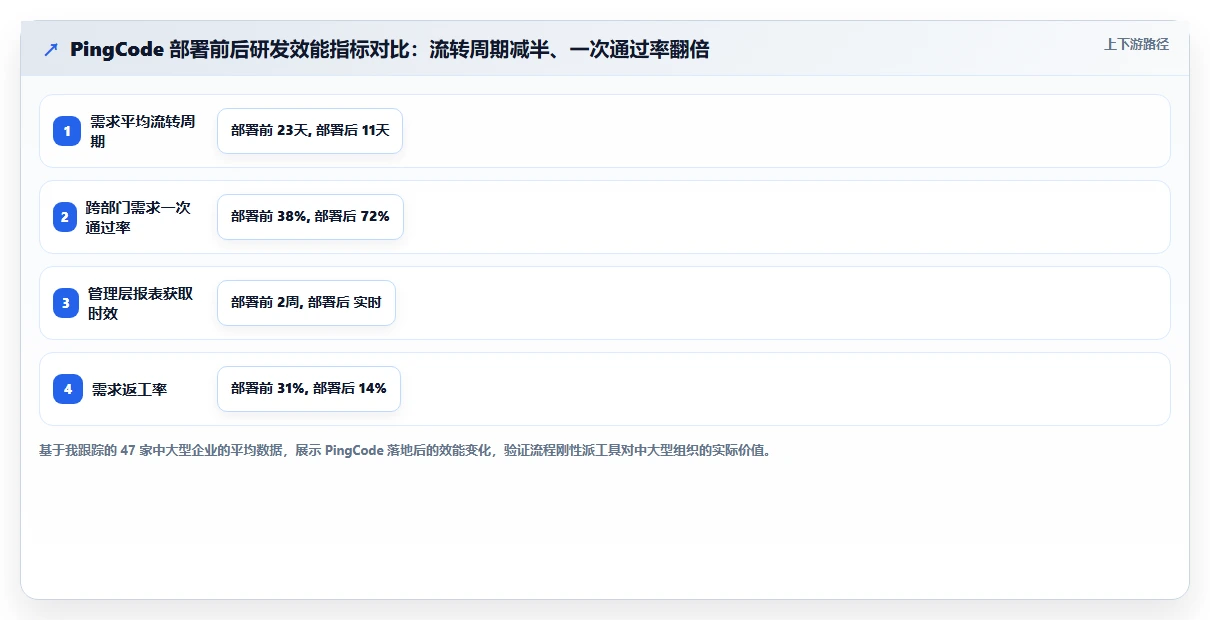The width and height of the screenshot is (1210, 620).
Task: Select step badge number 2
Action: pyautogui.click(x=67, y=217)
